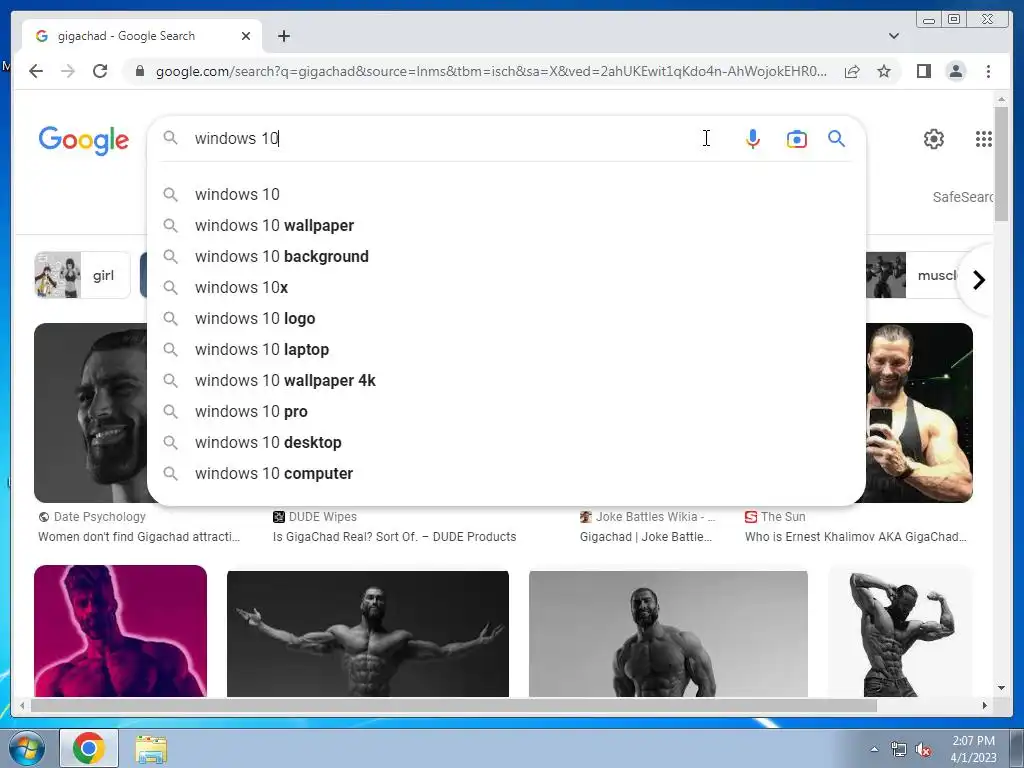Open The Sun selfie image result
This screenshot has height=768, width=1024.
click(x=920, y=413)
